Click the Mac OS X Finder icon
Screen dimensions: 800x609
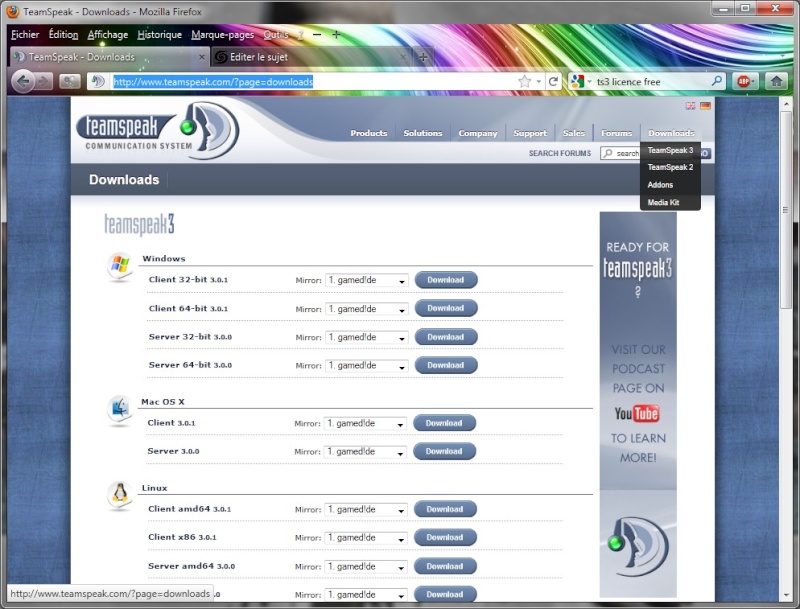[119, 409]
